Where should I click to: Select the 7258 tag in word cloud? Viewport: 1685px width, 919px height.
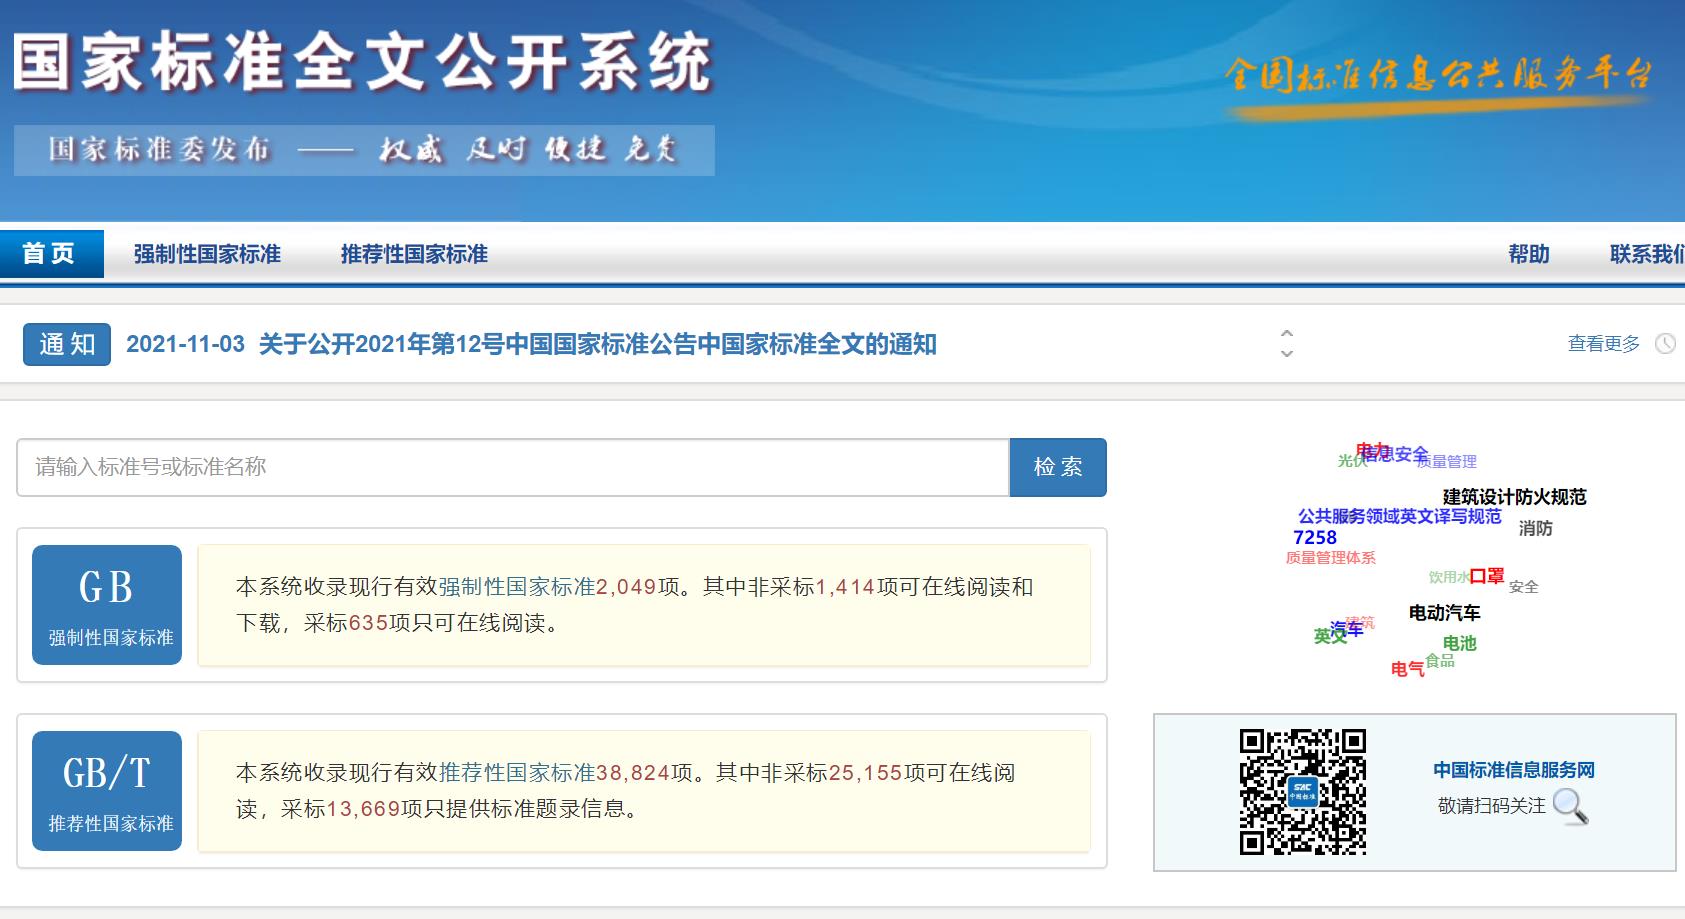pos(1315,537)
